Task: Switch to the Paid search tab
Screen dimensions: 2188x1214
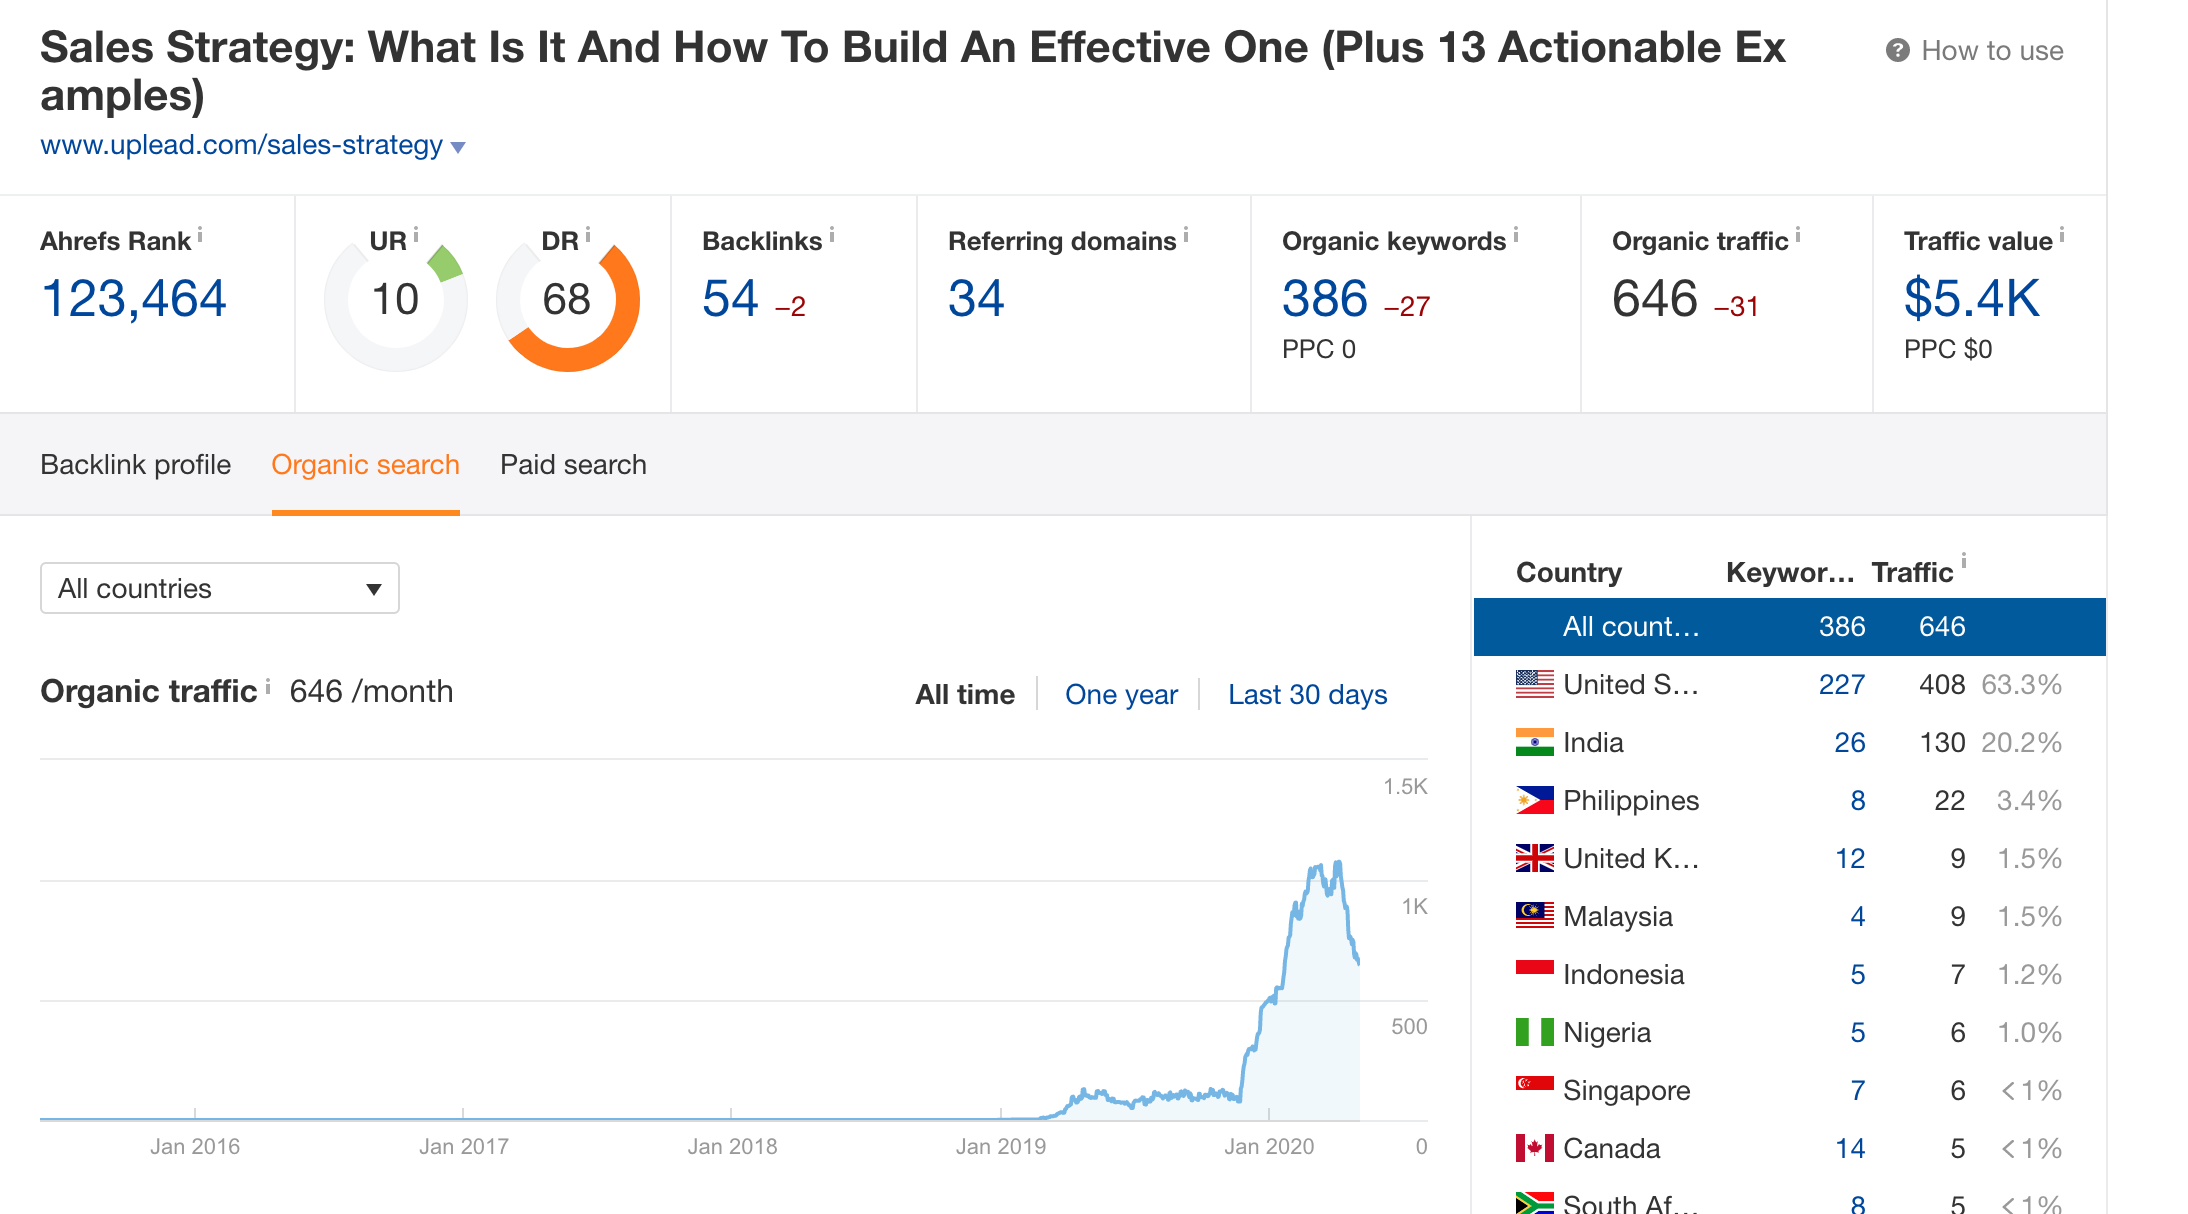Action: [573, 465]
